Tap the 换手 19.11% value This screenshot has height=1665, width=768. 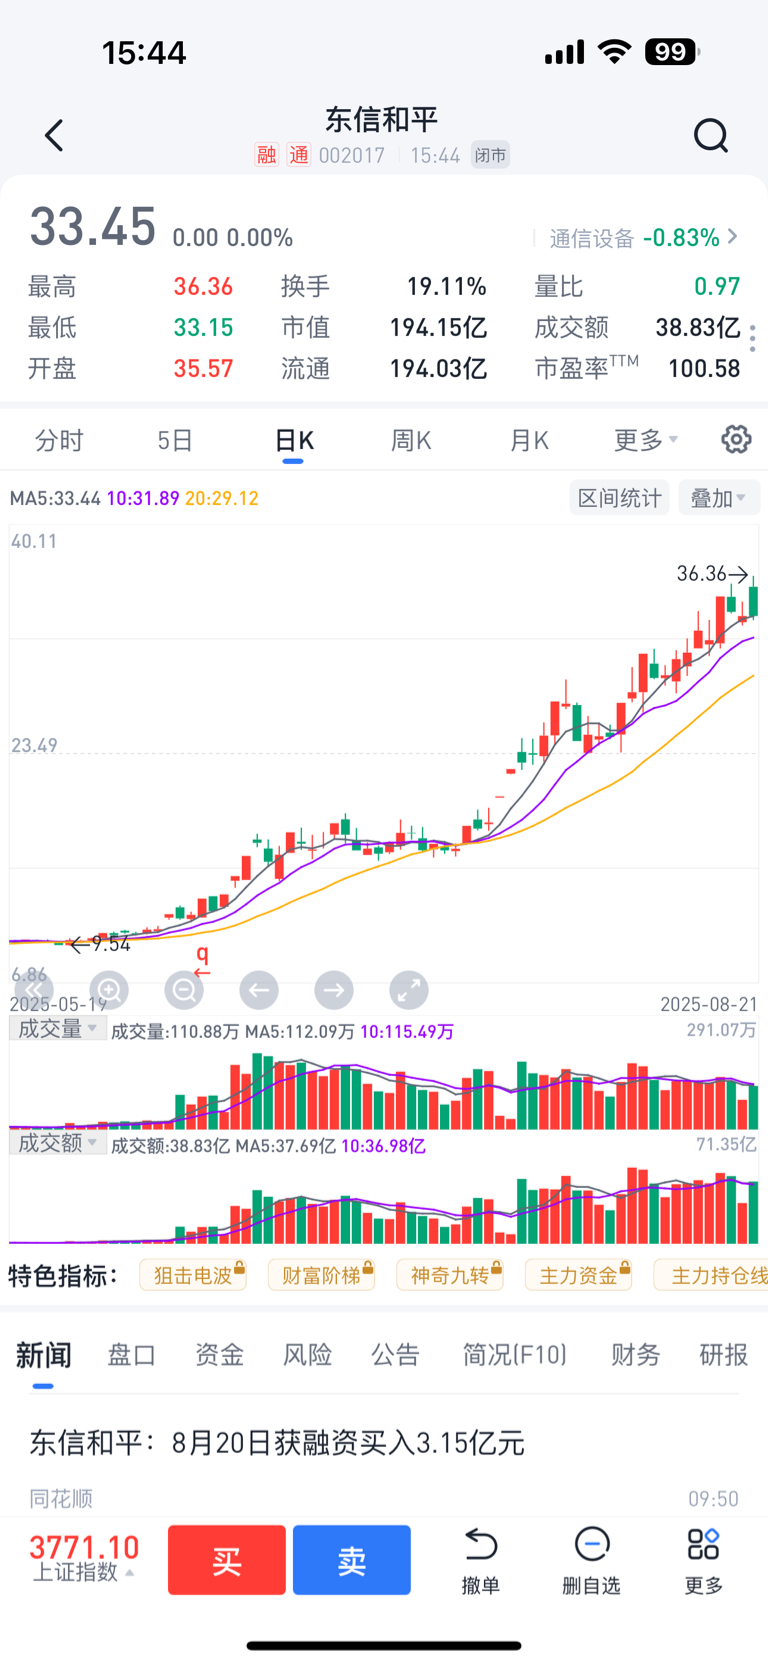point(446,287)
